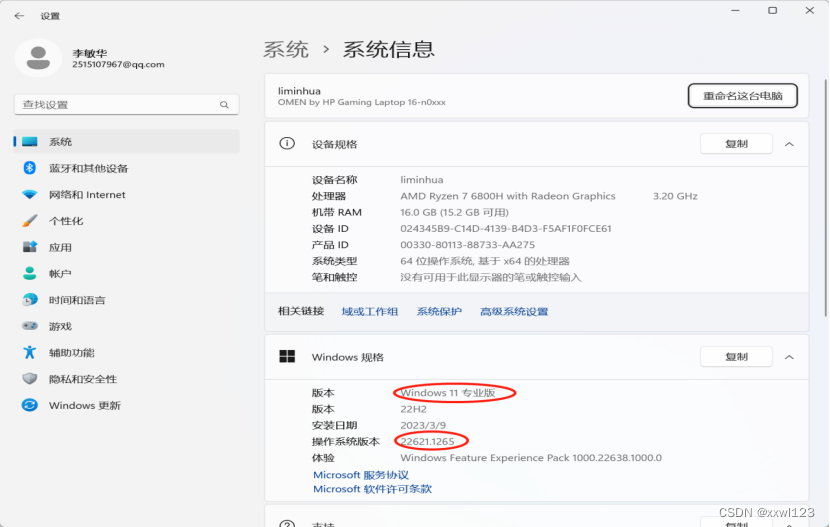The width and height of the screenshot is (830, 527).
Task: Click the 64 位操作系统 system type value
Action: tap(485, 261)
